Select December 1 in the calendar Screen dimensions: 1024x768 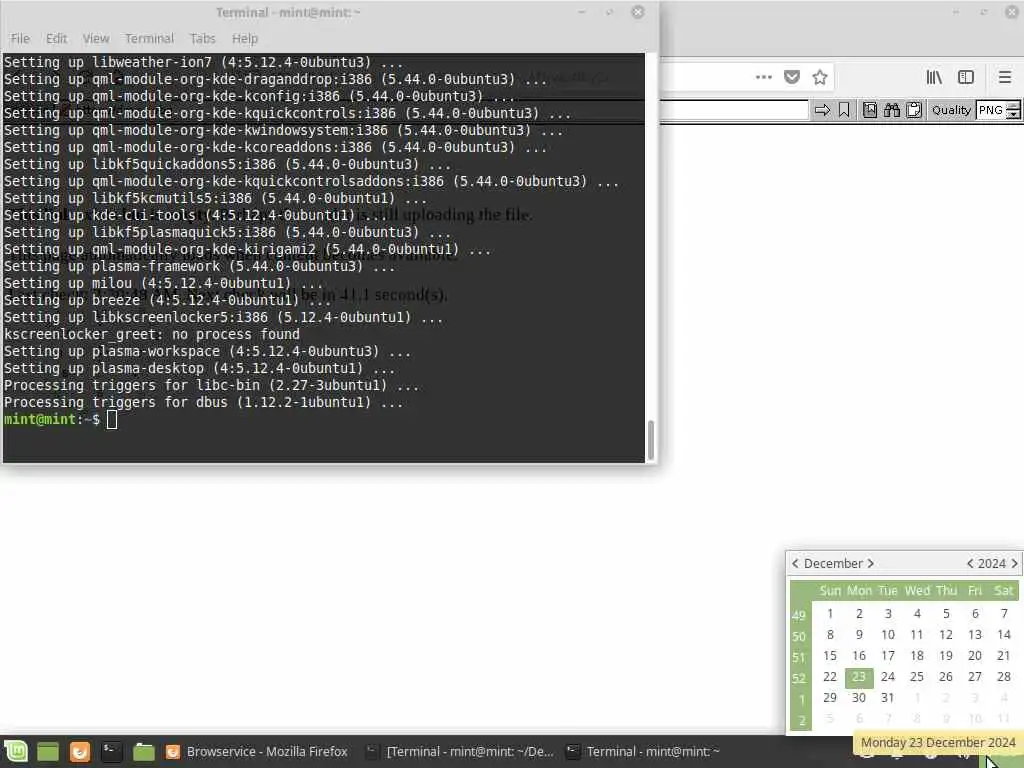pos(830,614)
